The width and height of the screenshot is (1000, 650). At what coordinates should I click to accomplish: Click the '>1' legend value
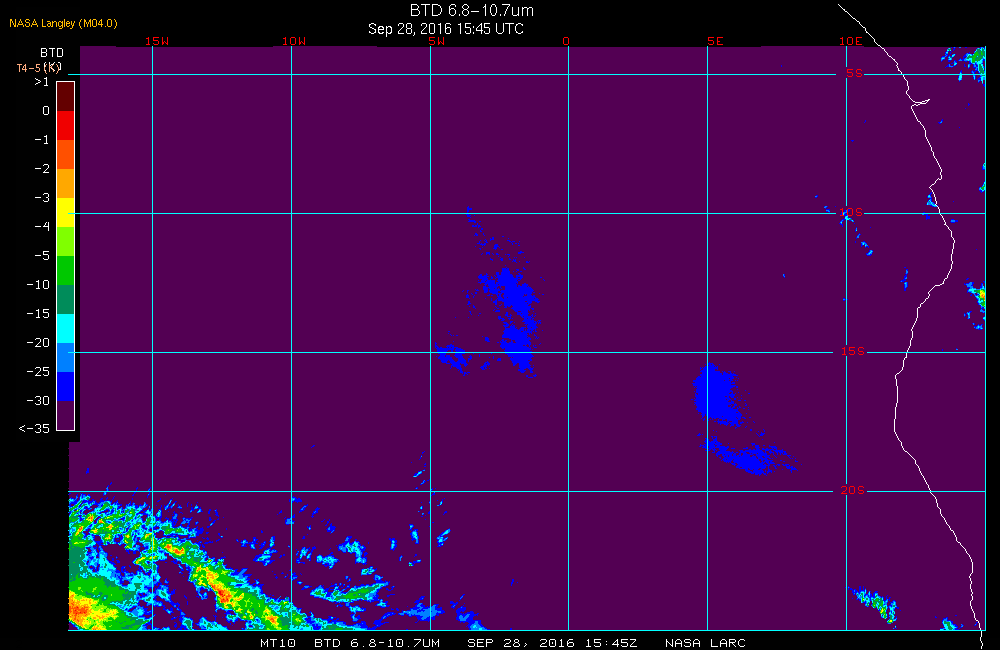41,82
